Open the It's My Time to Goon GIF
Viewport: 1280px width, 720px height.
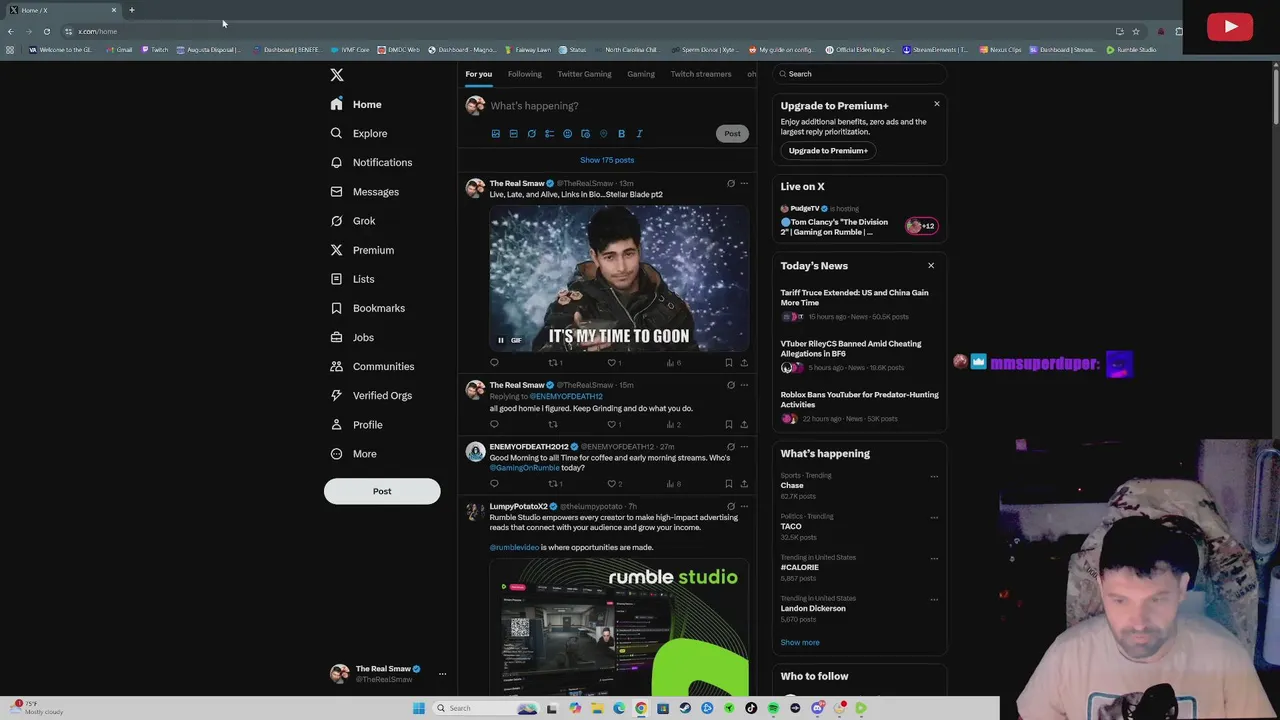[619, 278]
